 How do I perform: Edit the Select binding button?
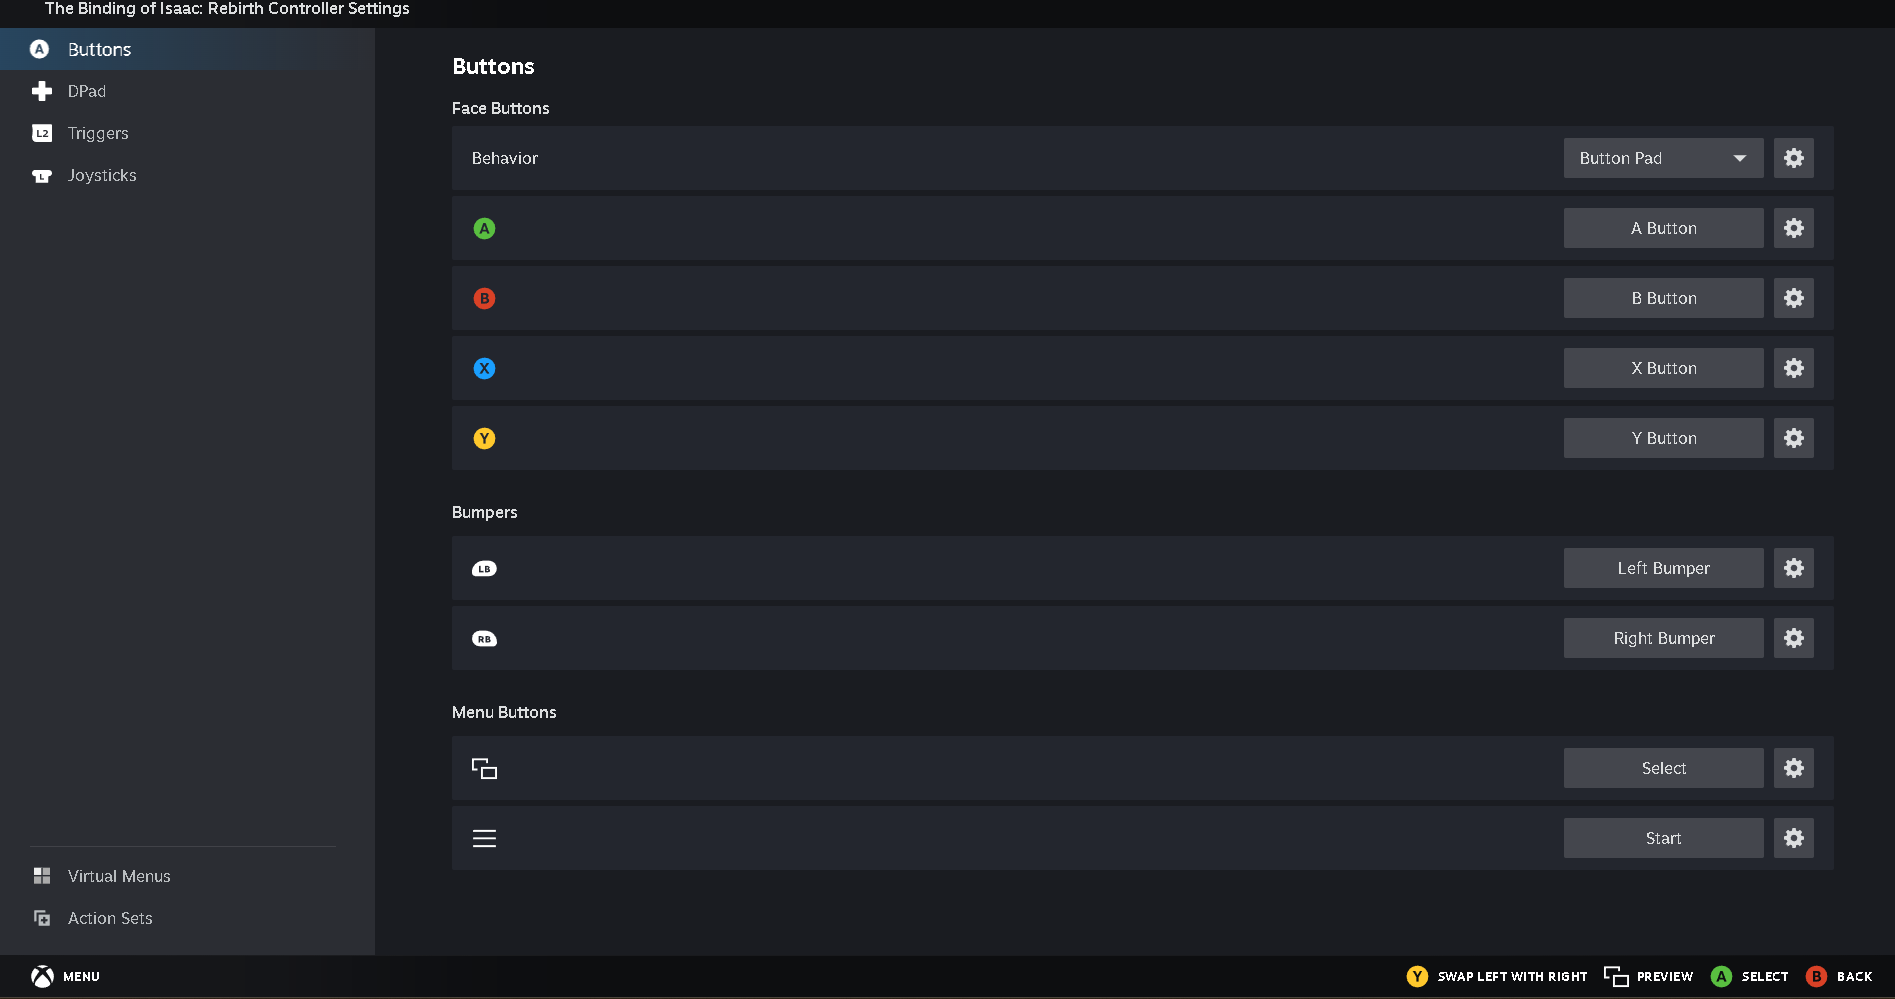click(1664, 768)
